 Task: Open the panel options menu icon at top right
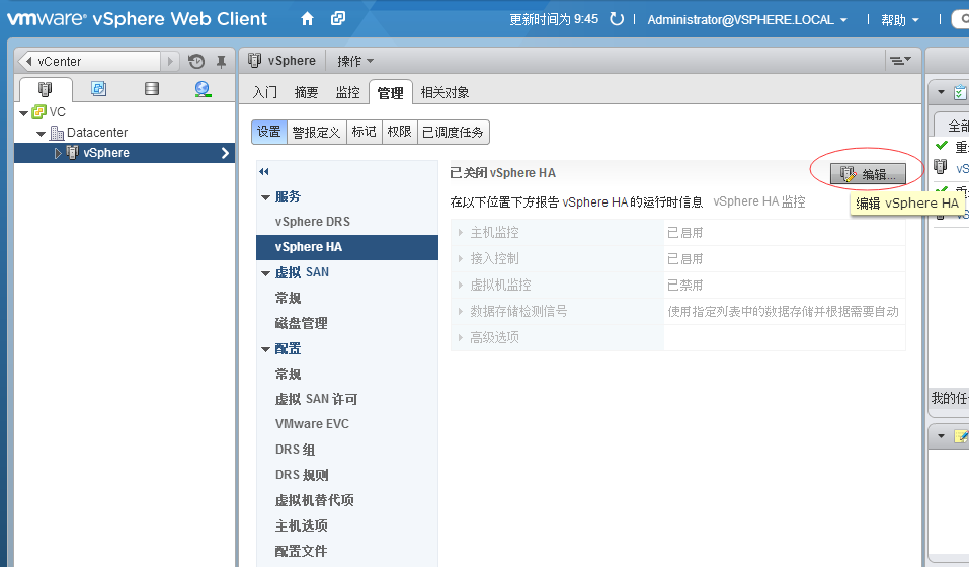[899, 61]
